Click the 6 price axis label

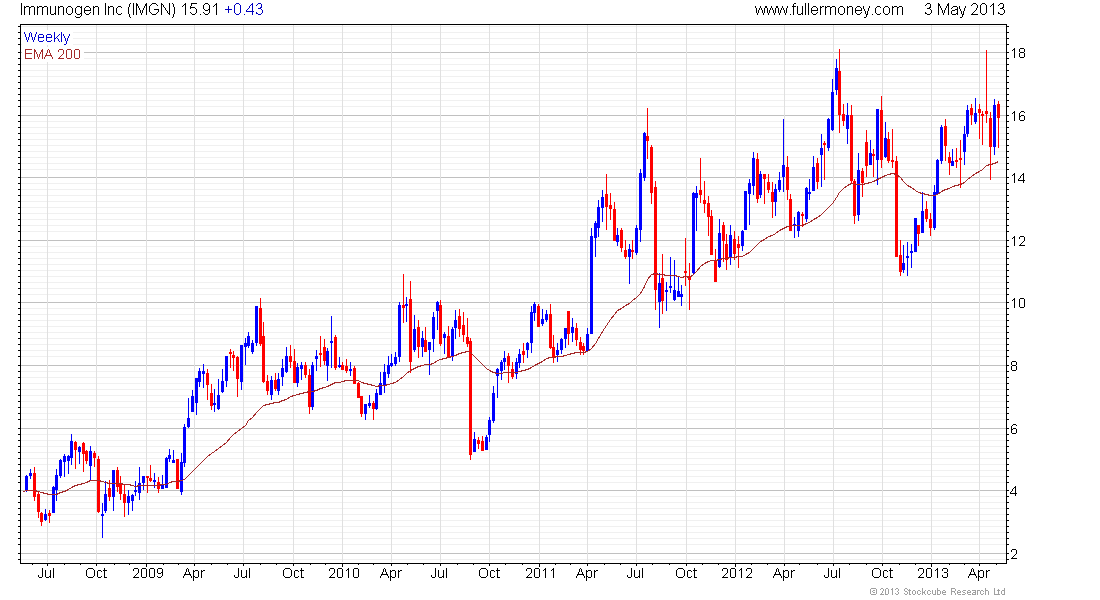click(1013, 429)
